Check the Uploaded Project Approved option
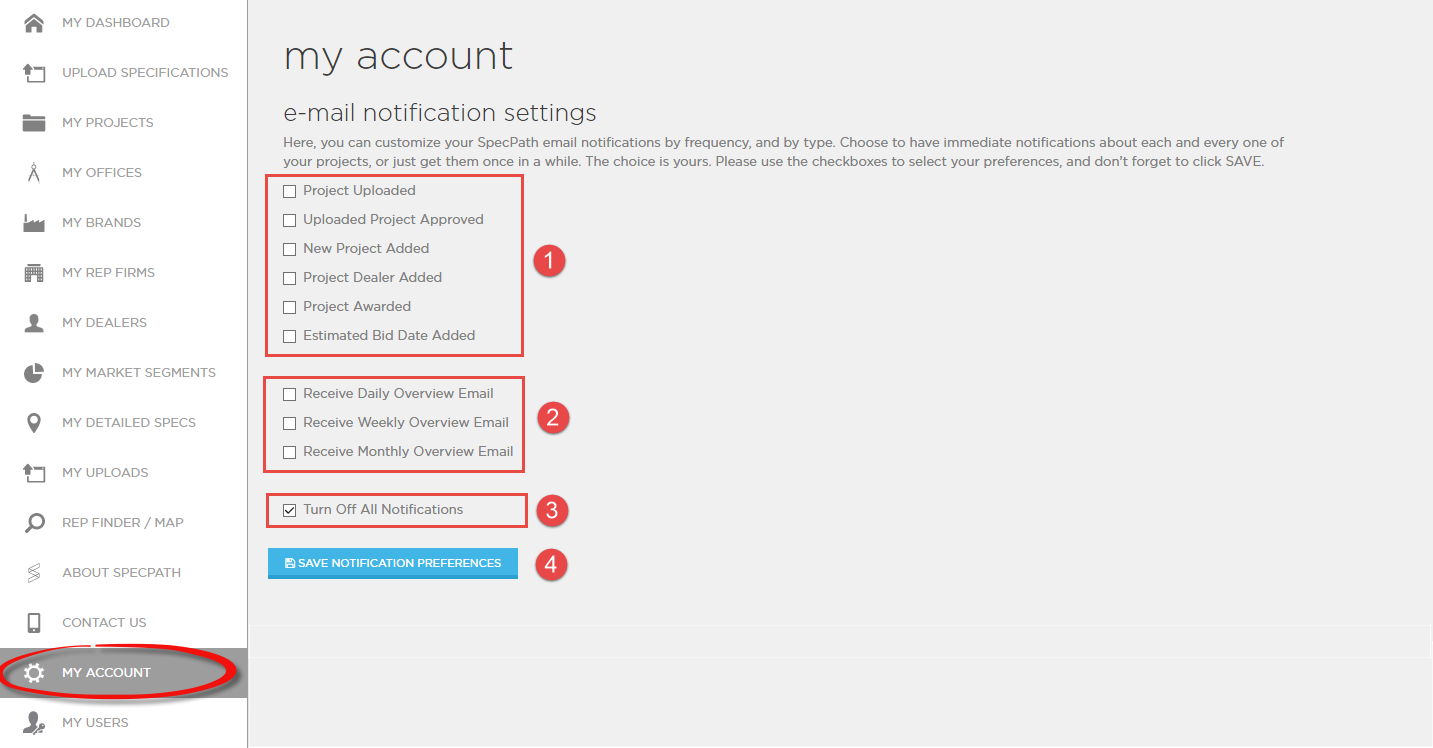 tap(290, 220)
